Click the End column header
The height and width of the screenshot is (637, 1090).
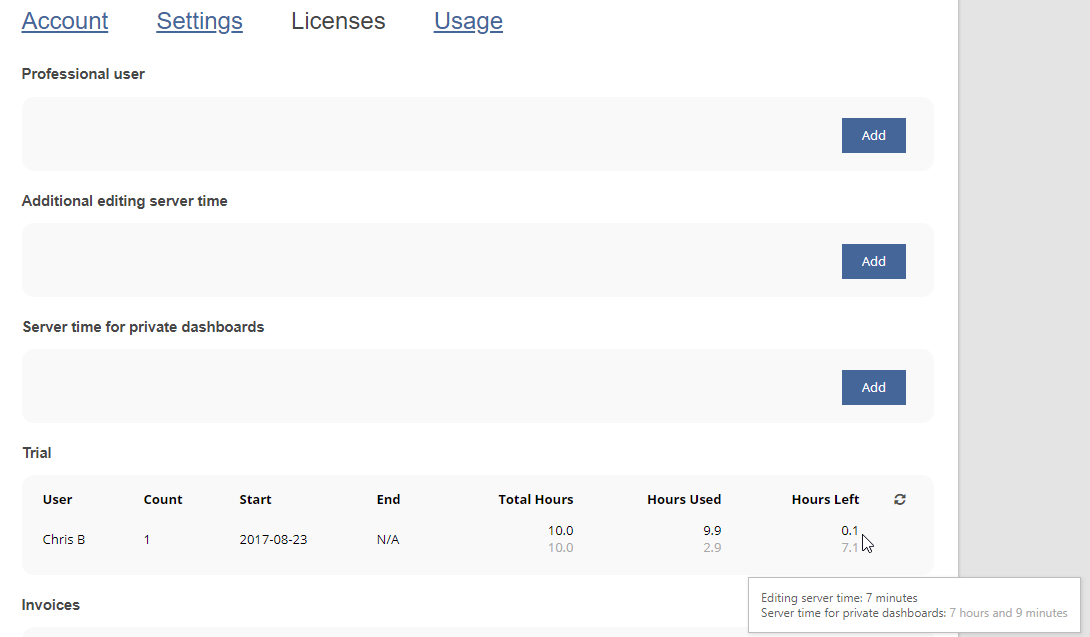pos(388,500)
